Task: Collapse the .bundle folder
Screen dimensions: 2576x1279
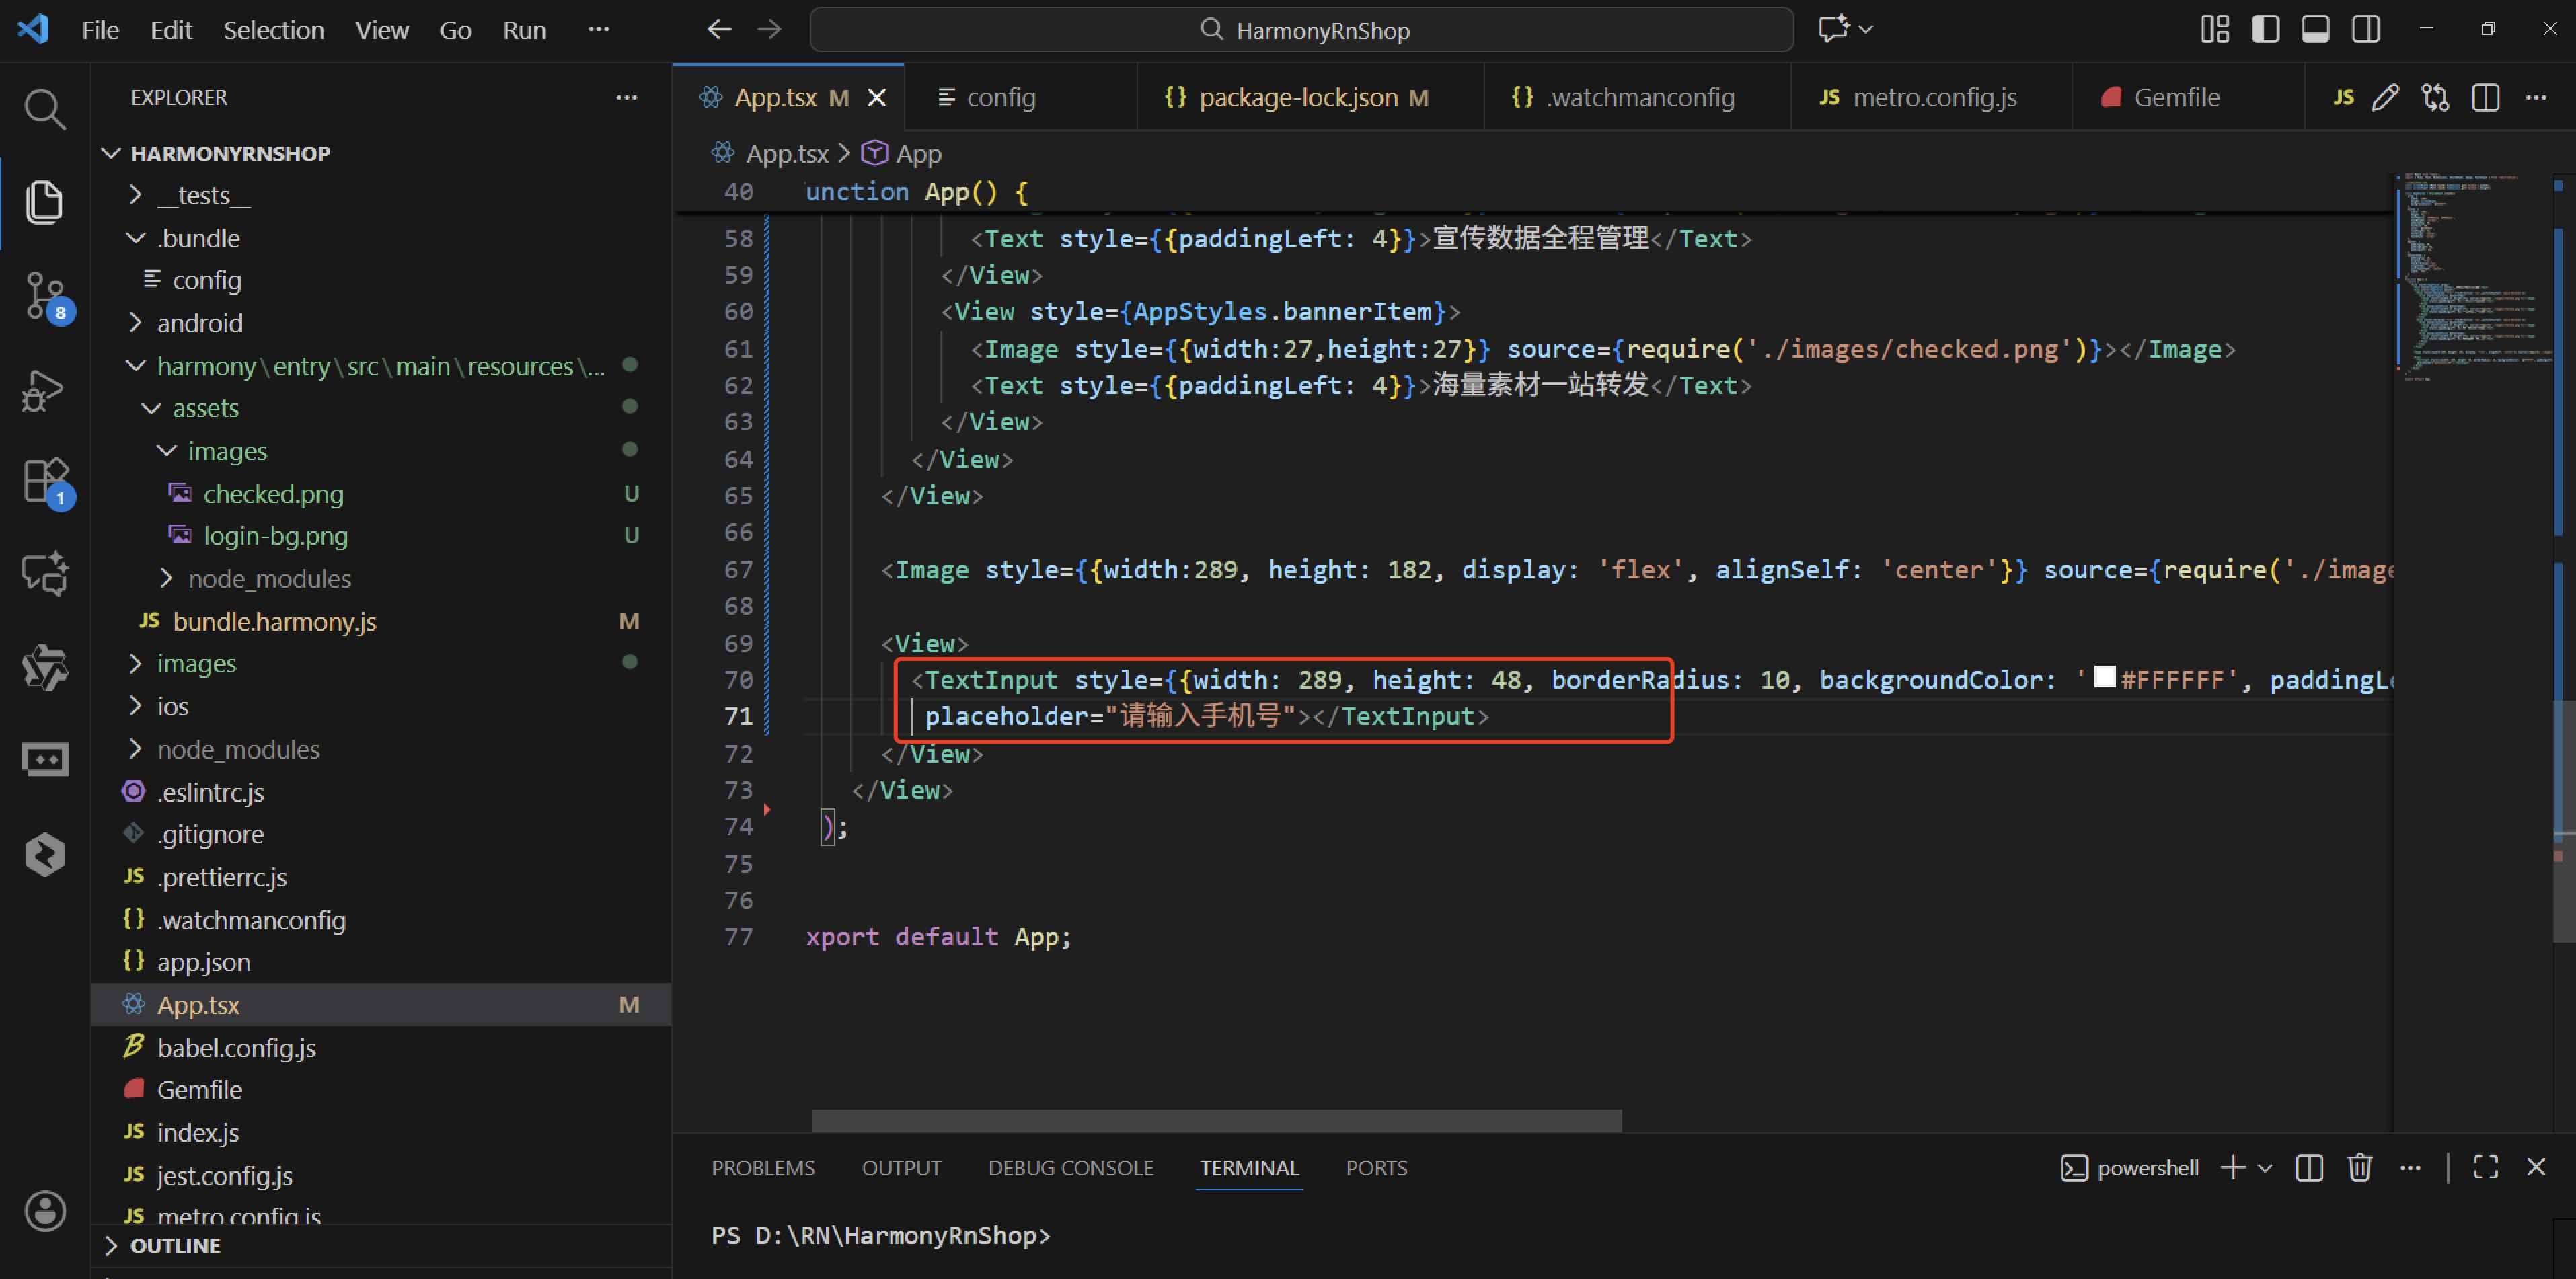Action: click(x=198, y=238)
